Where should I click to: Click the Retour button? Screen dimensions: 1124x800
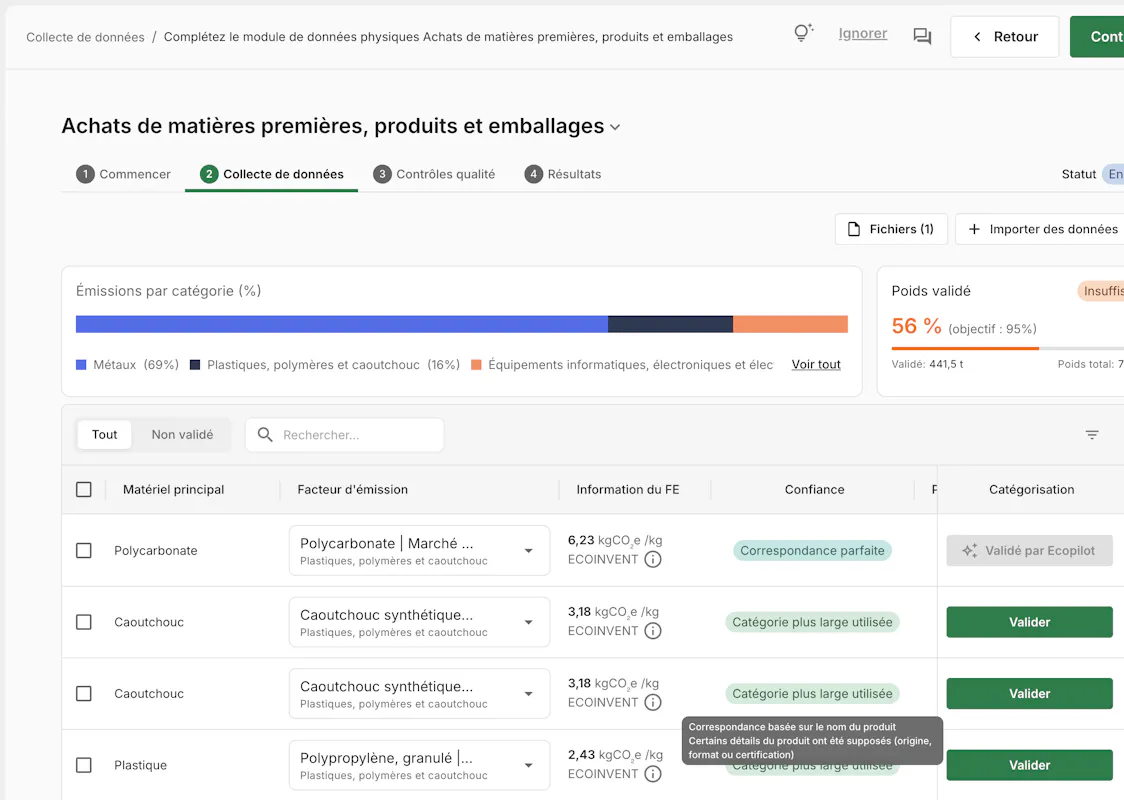1004,37
